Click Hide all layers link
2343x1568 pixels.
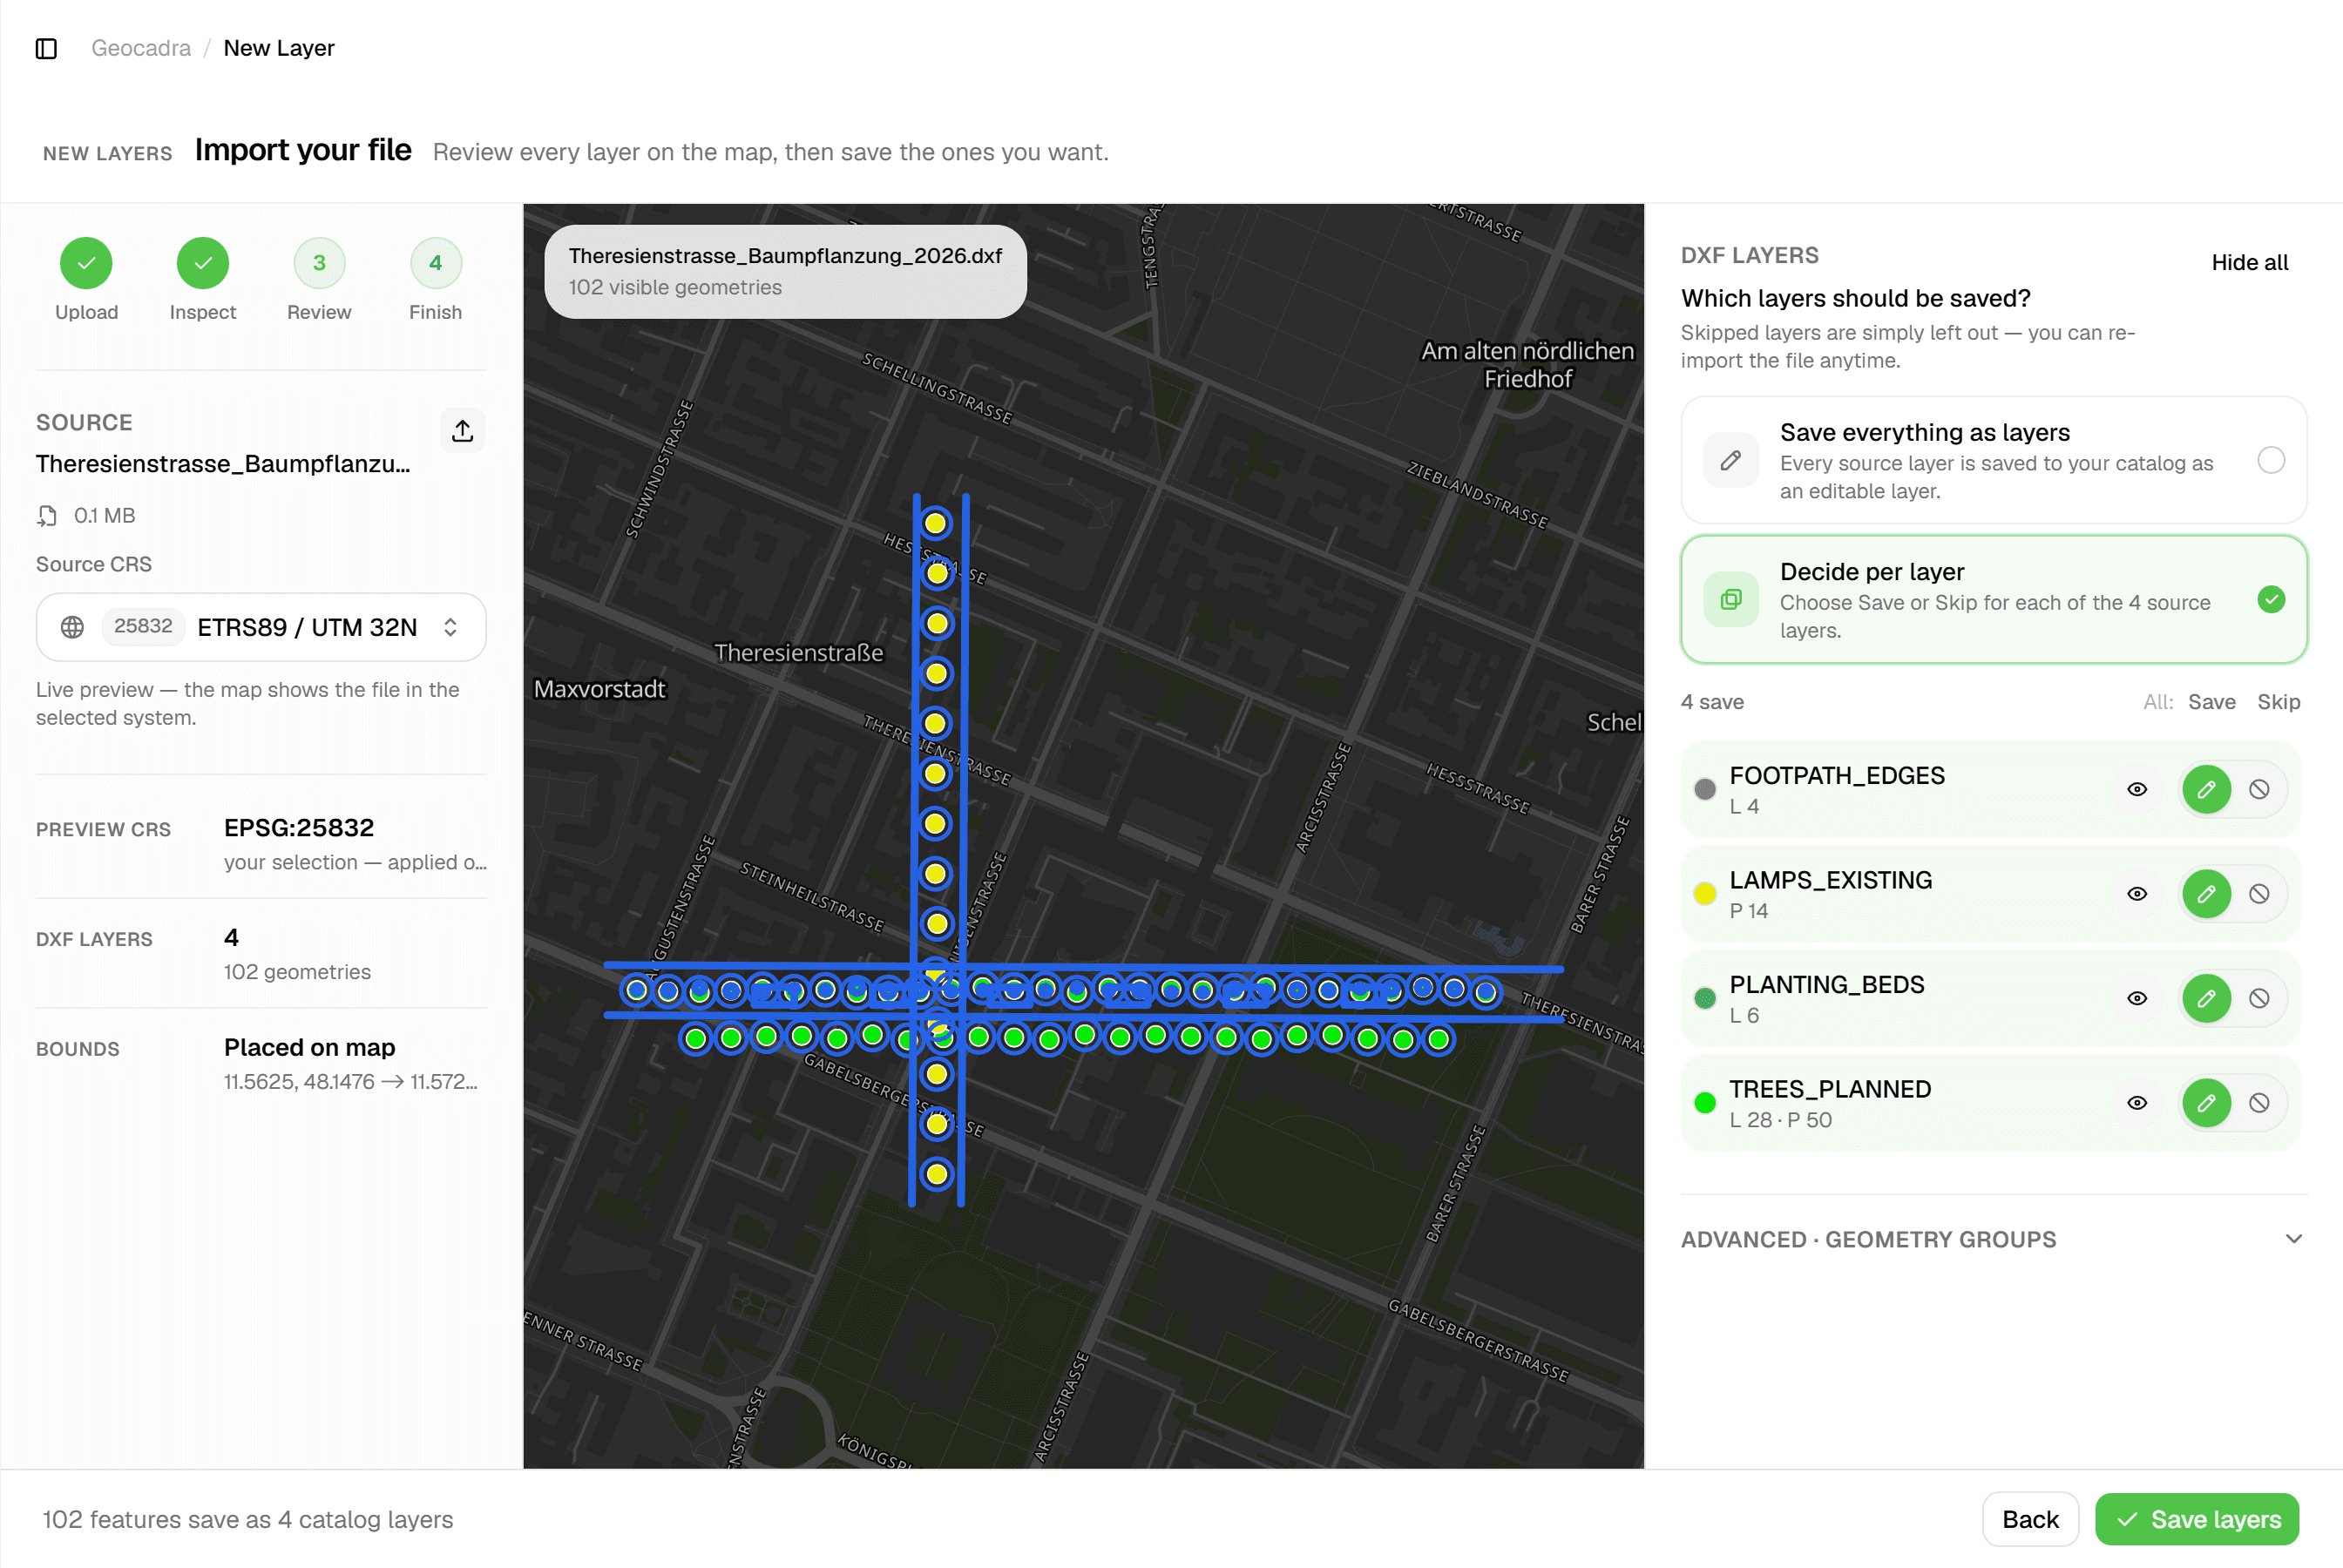point(2249,263)
